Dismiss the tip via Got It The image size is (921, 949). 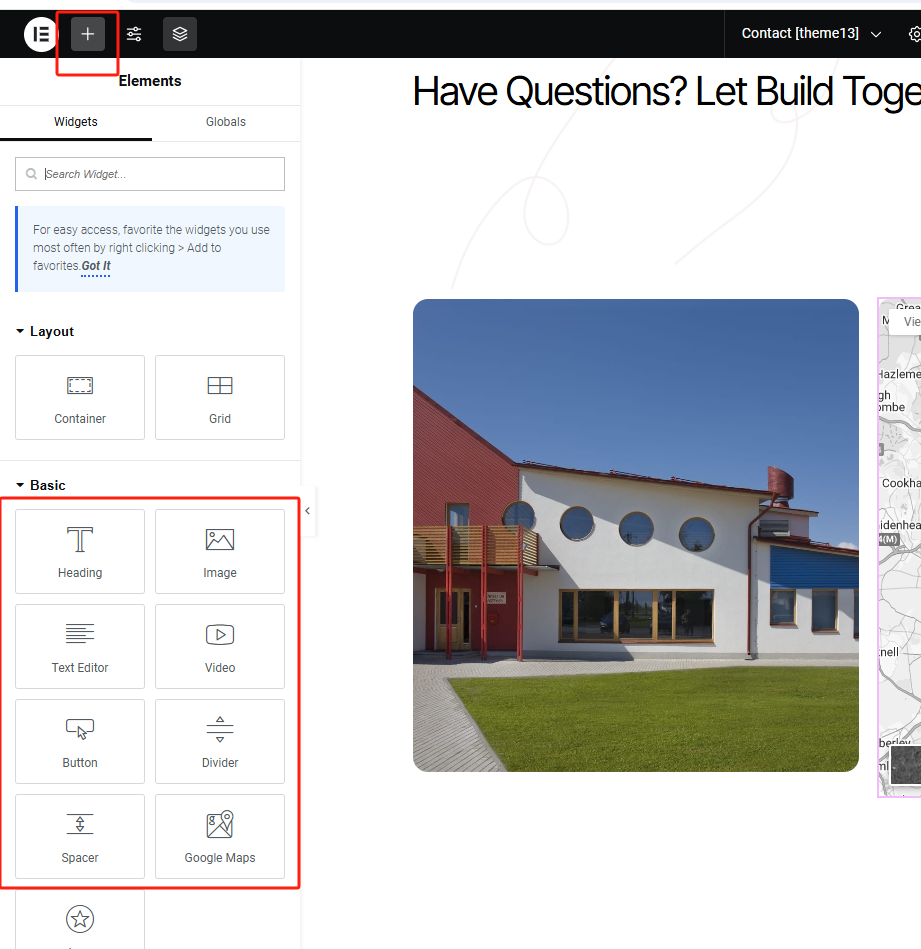[x=96, y=266]
